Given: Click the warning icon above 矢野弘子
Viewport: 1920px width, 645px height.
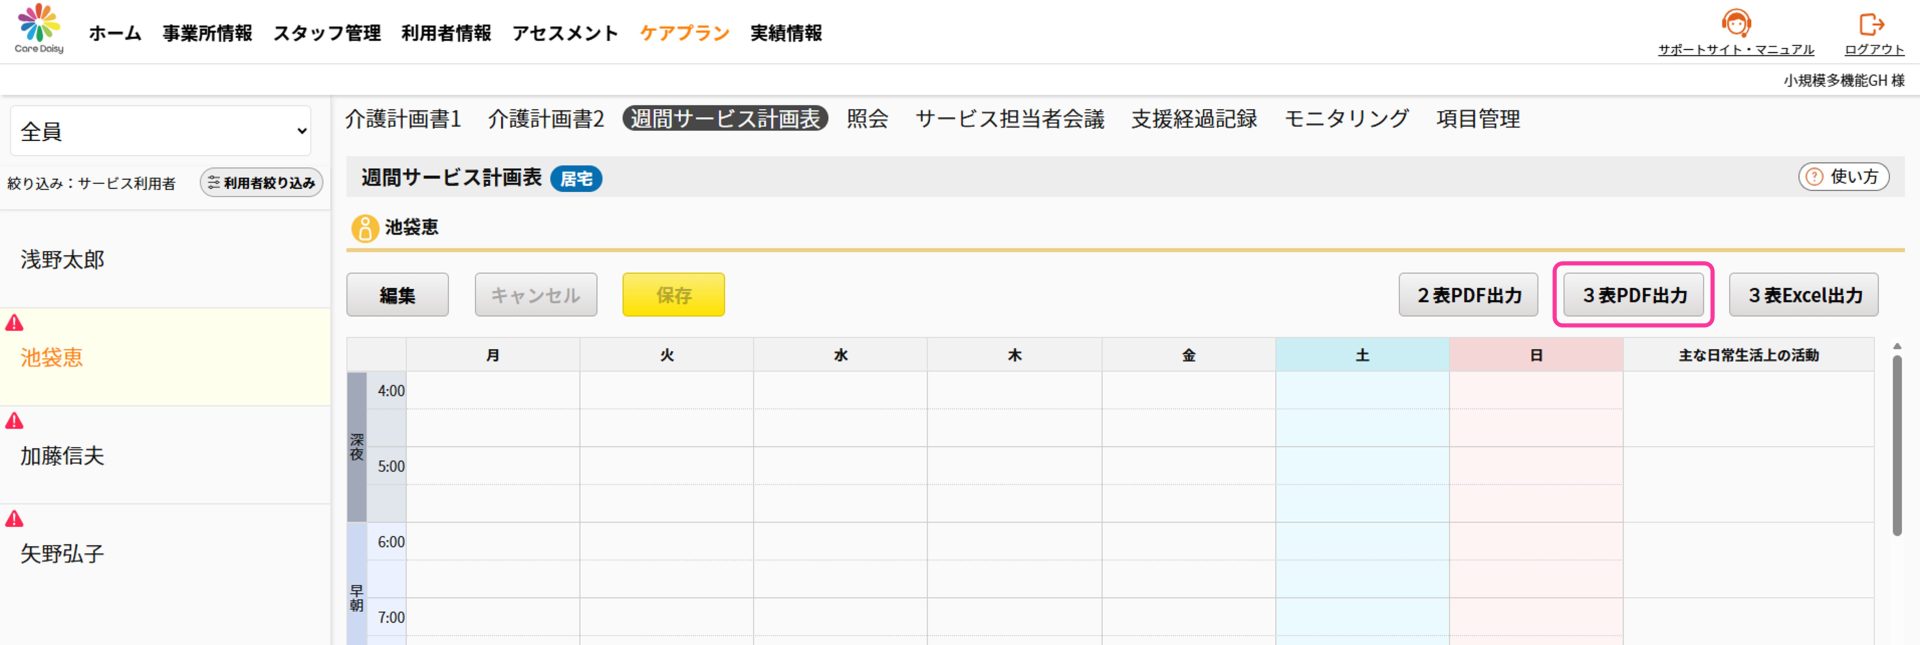Looking at the screenshot, I should pos(15,519).
